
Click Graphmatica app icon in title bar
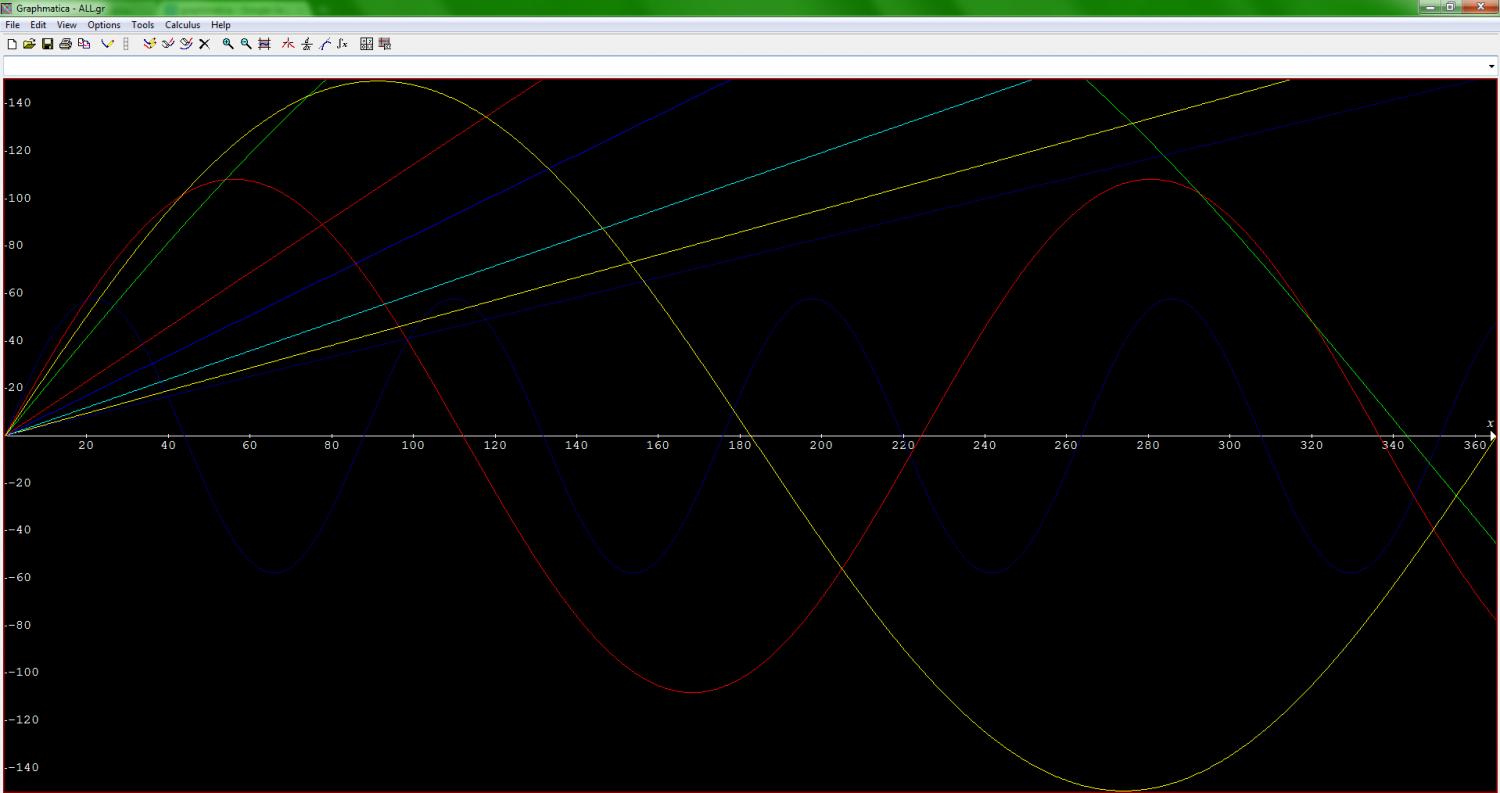tap(7, 8)
